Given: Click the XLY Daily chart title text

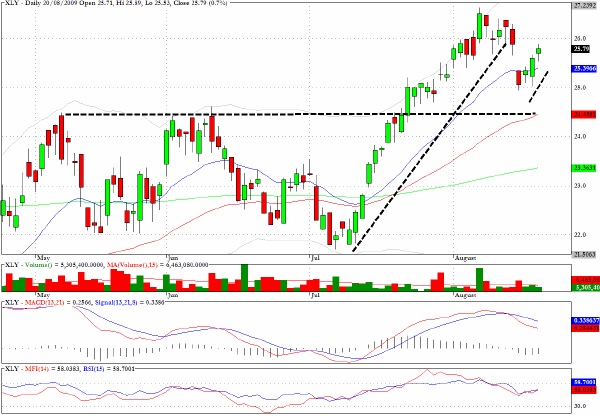Looking at the screenshot, I should 116,3.
